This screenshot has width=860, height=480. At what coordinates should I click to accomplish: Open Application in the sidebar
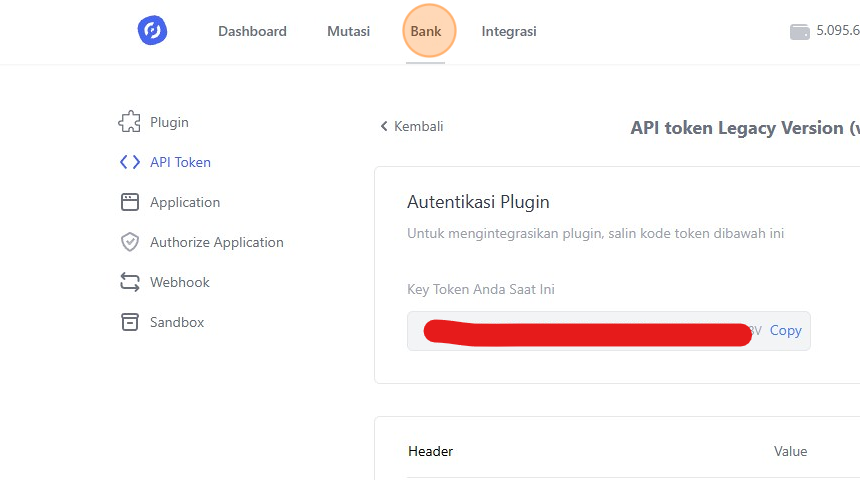pyautogui.click(x=185, y=202)
